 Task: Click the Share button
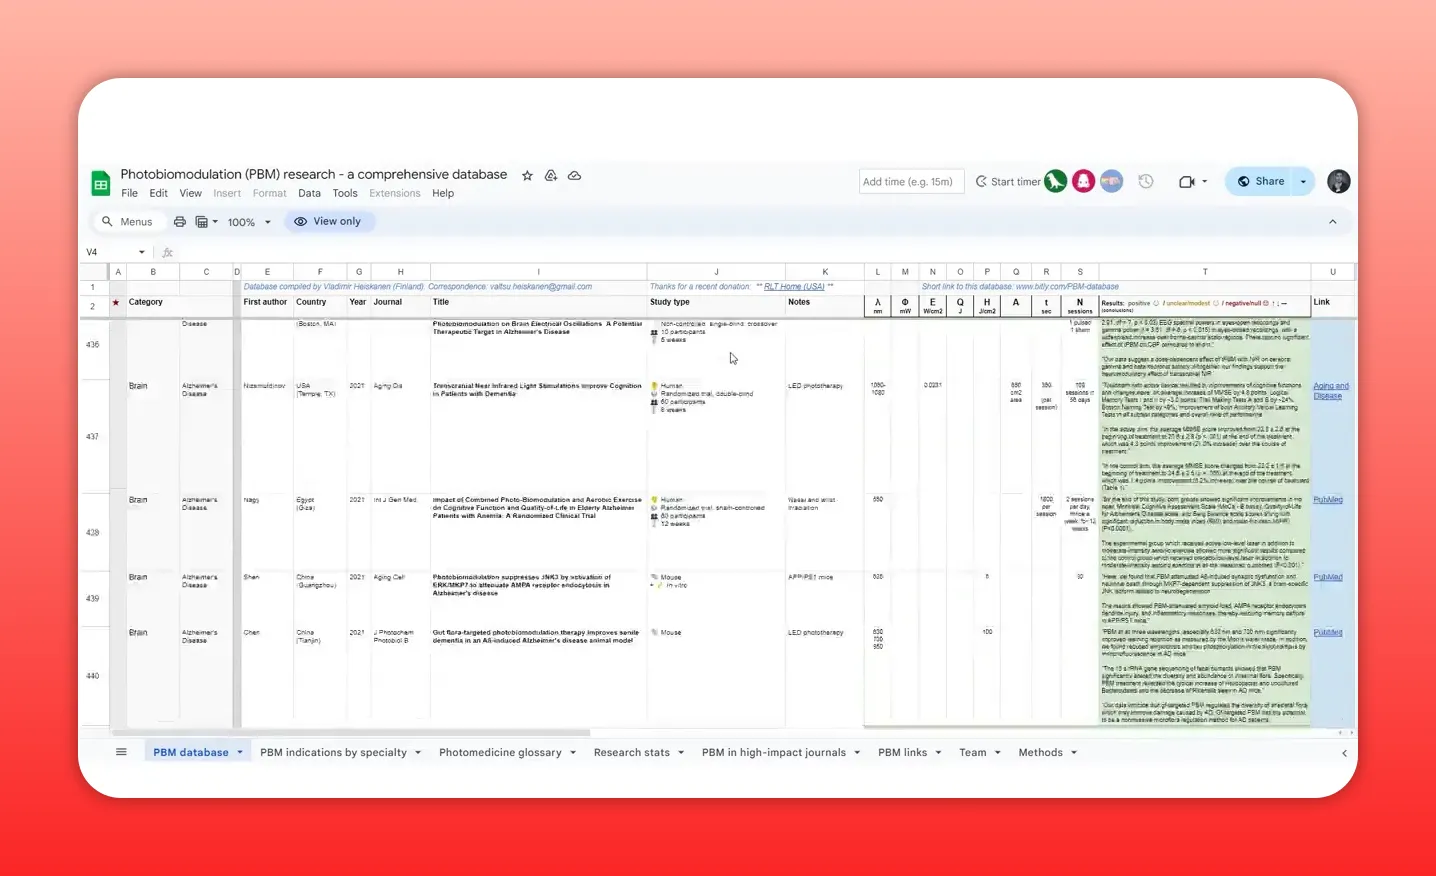click(1263, 181)
